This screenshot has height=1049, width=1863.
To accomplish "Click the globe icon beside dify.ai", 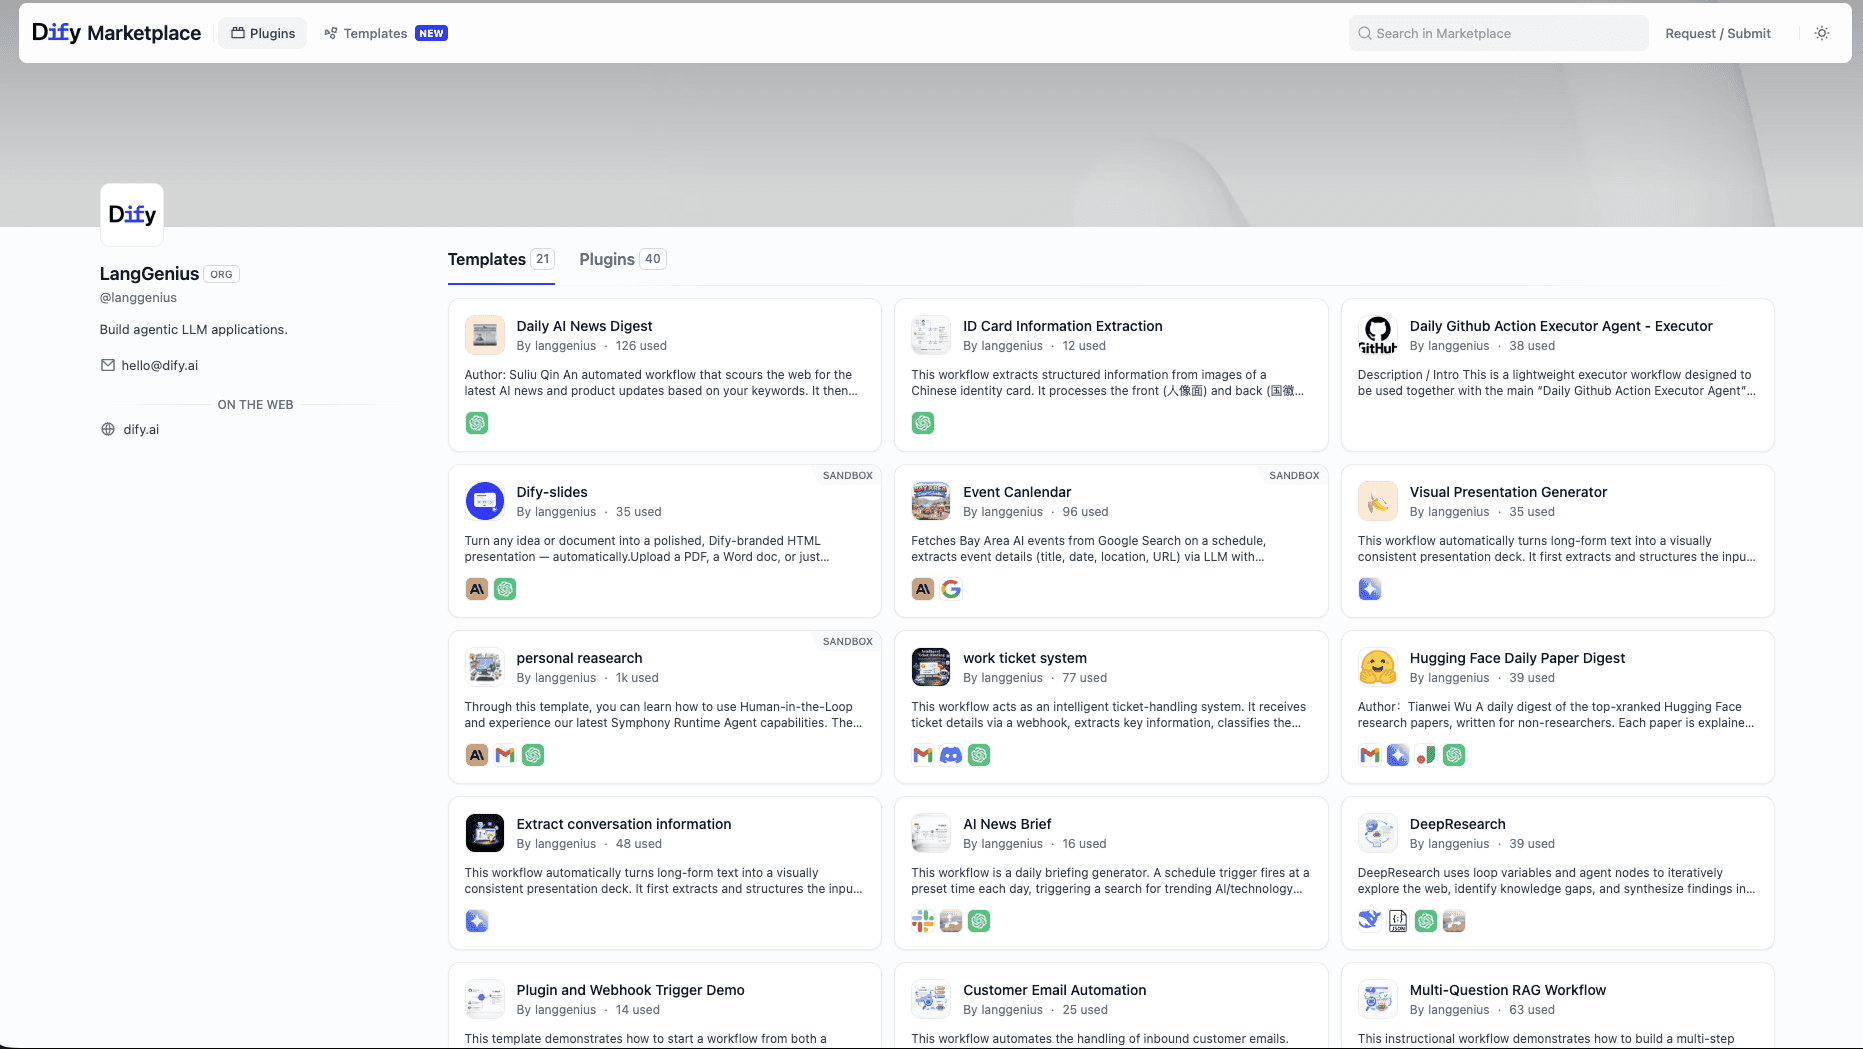I will (108, 429).
